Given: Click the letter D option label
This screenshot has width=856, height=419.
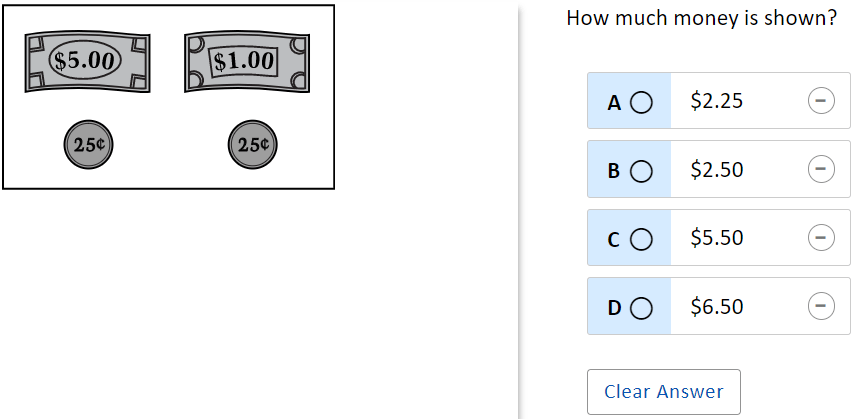Looking at the screenshot, I should [x=614, y=307].
